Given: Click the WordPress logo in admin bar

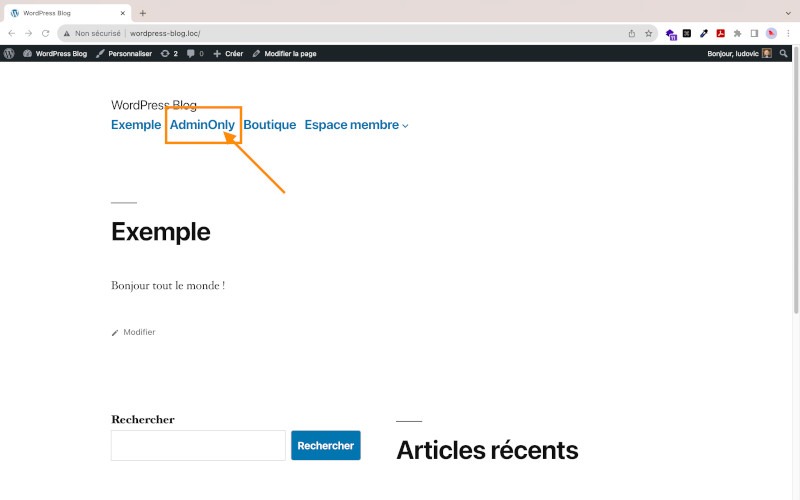Looking at the screenshot, I should tap(9, 53).
